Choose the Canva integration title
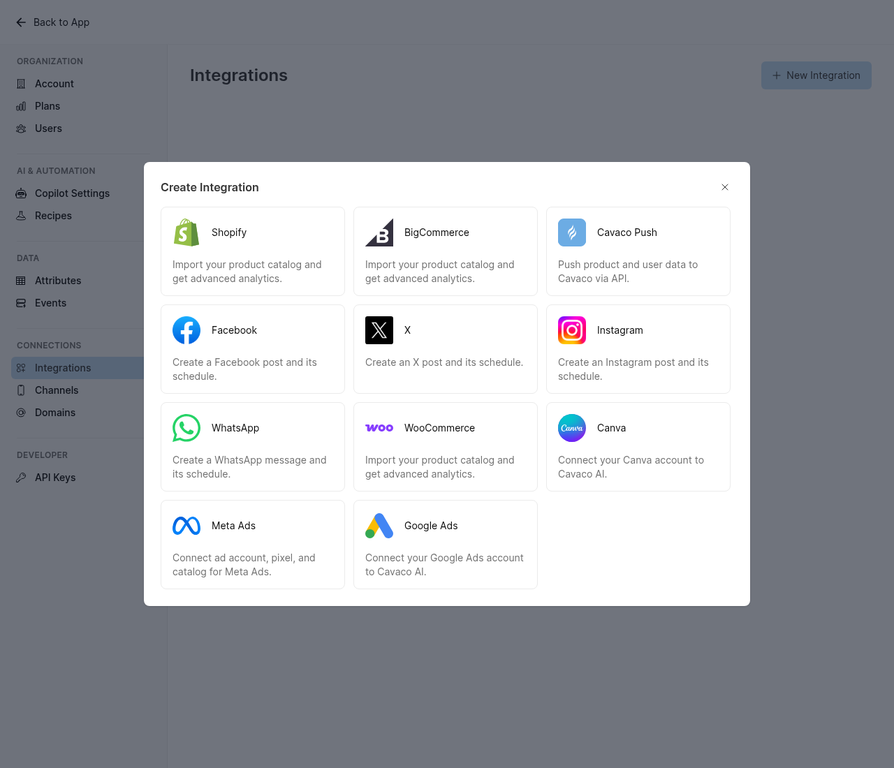 point(611,428)
